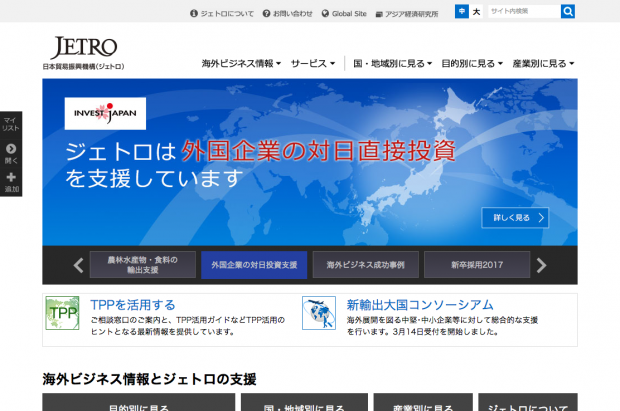The image size is (620, 411).
Task: Expand サービス dropdown menu
Action: [313, 63]
